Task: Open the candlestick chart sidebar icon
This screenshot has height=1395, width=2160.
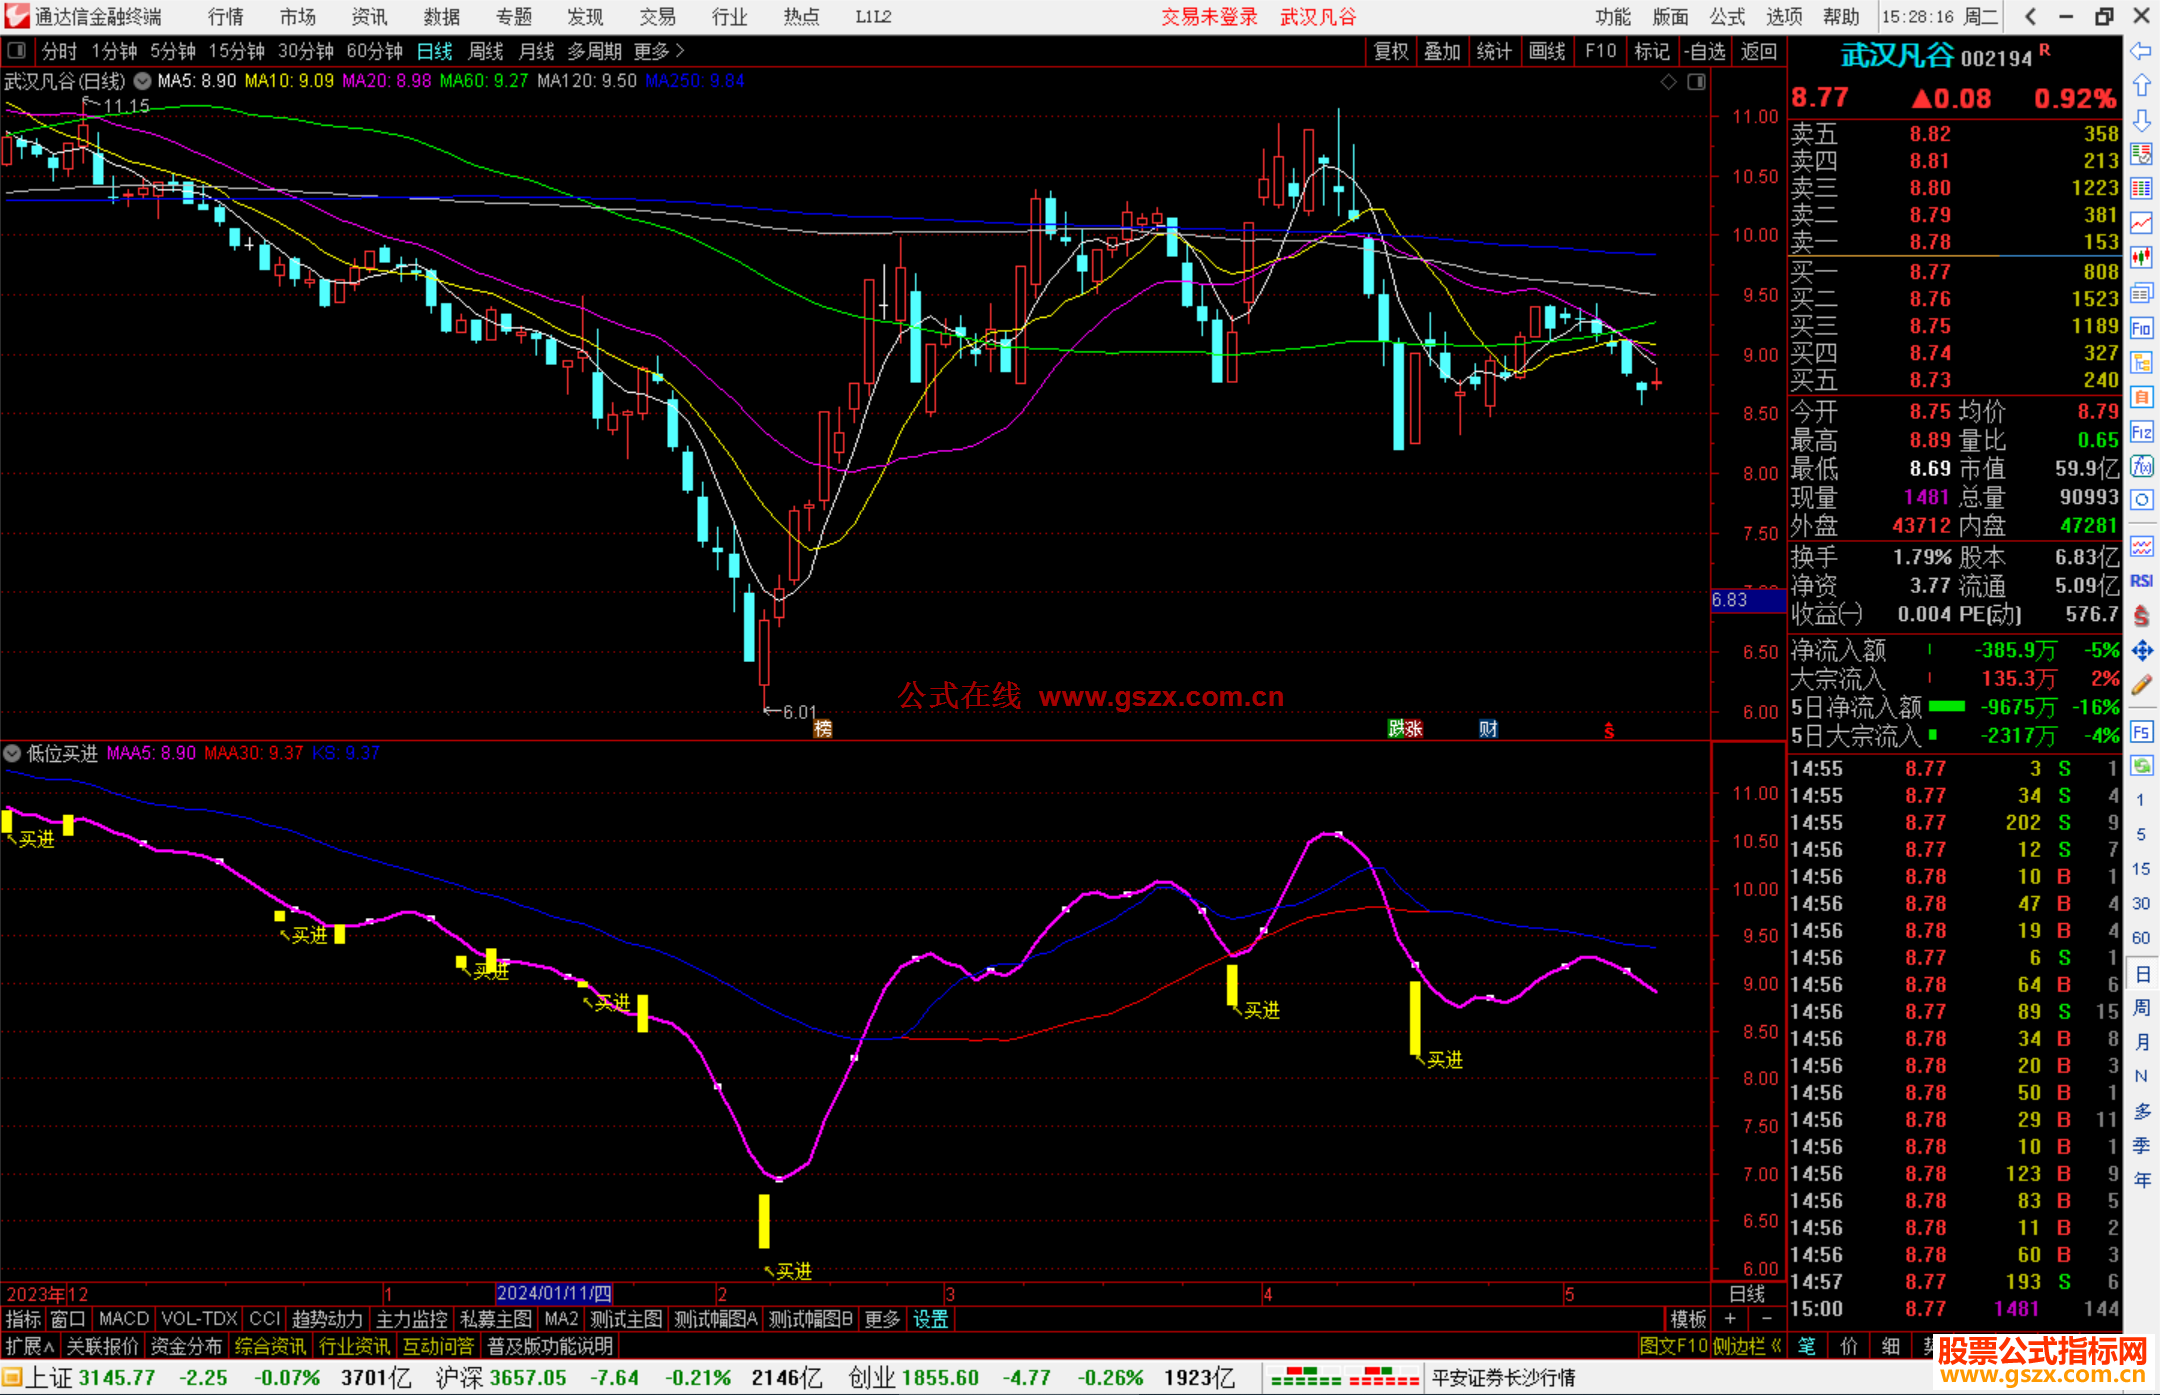Action: pyautogui.click(x=2141, y=258)
